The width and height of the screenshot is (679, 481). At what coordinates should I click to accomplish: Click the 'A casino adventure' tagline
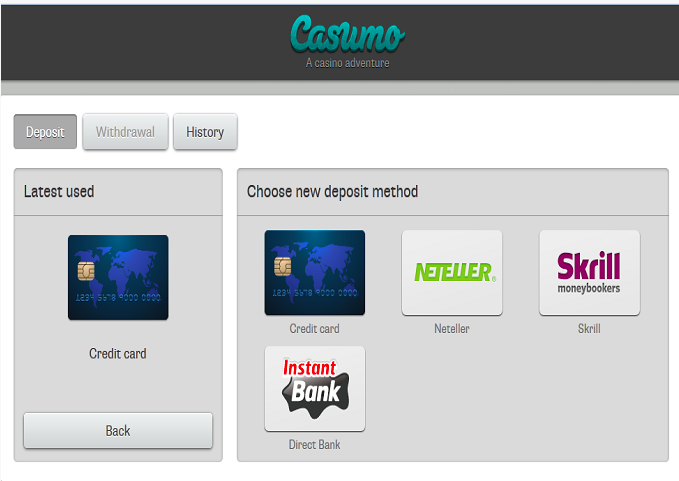(347, 63)
